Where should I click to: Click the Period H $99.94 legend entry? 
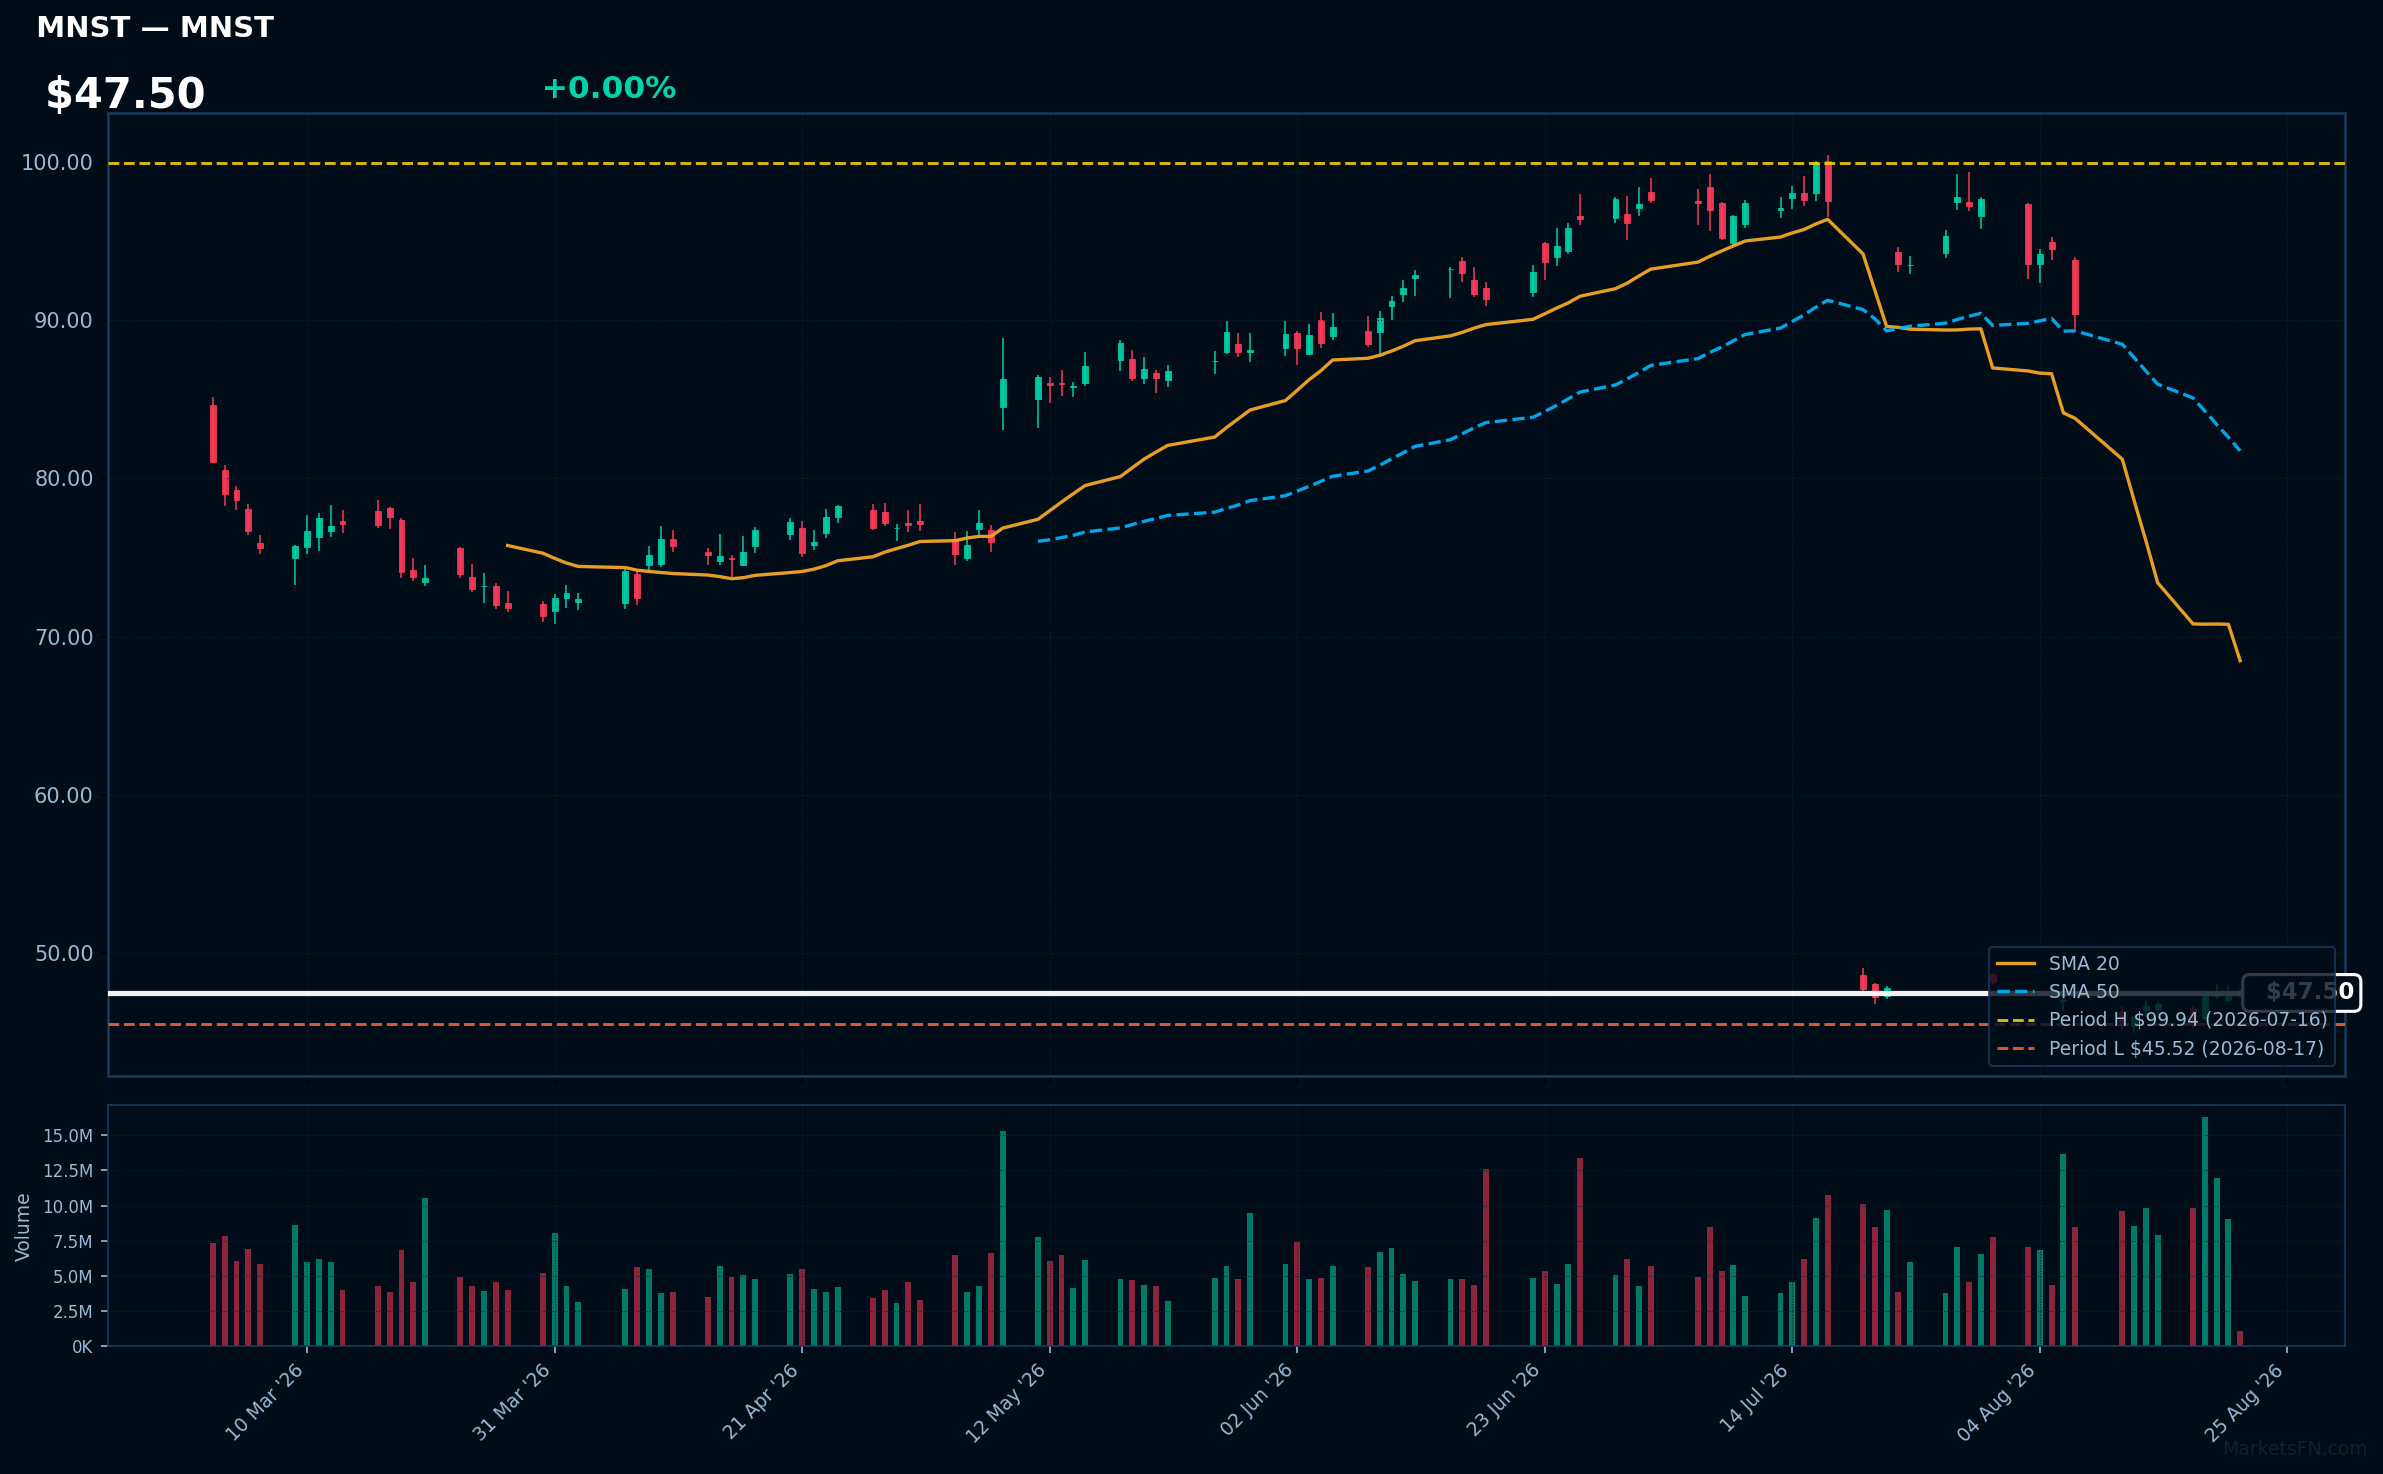[2161, 1019]
